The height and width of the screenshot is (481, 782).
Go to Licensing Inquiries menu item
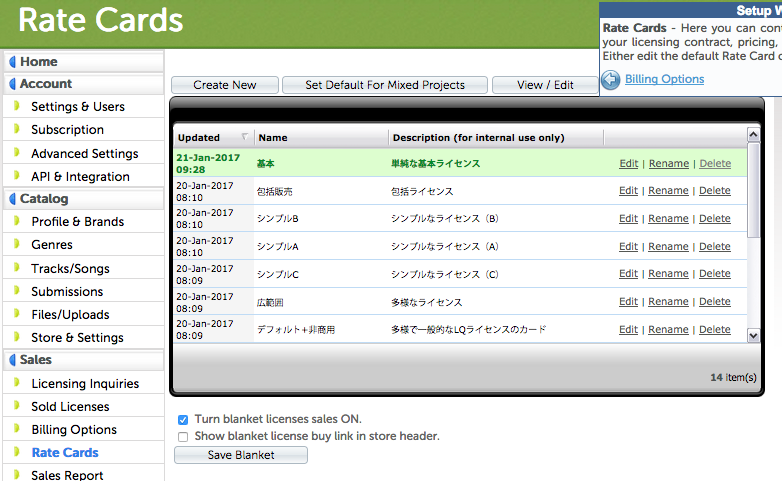tap(85, 383)
